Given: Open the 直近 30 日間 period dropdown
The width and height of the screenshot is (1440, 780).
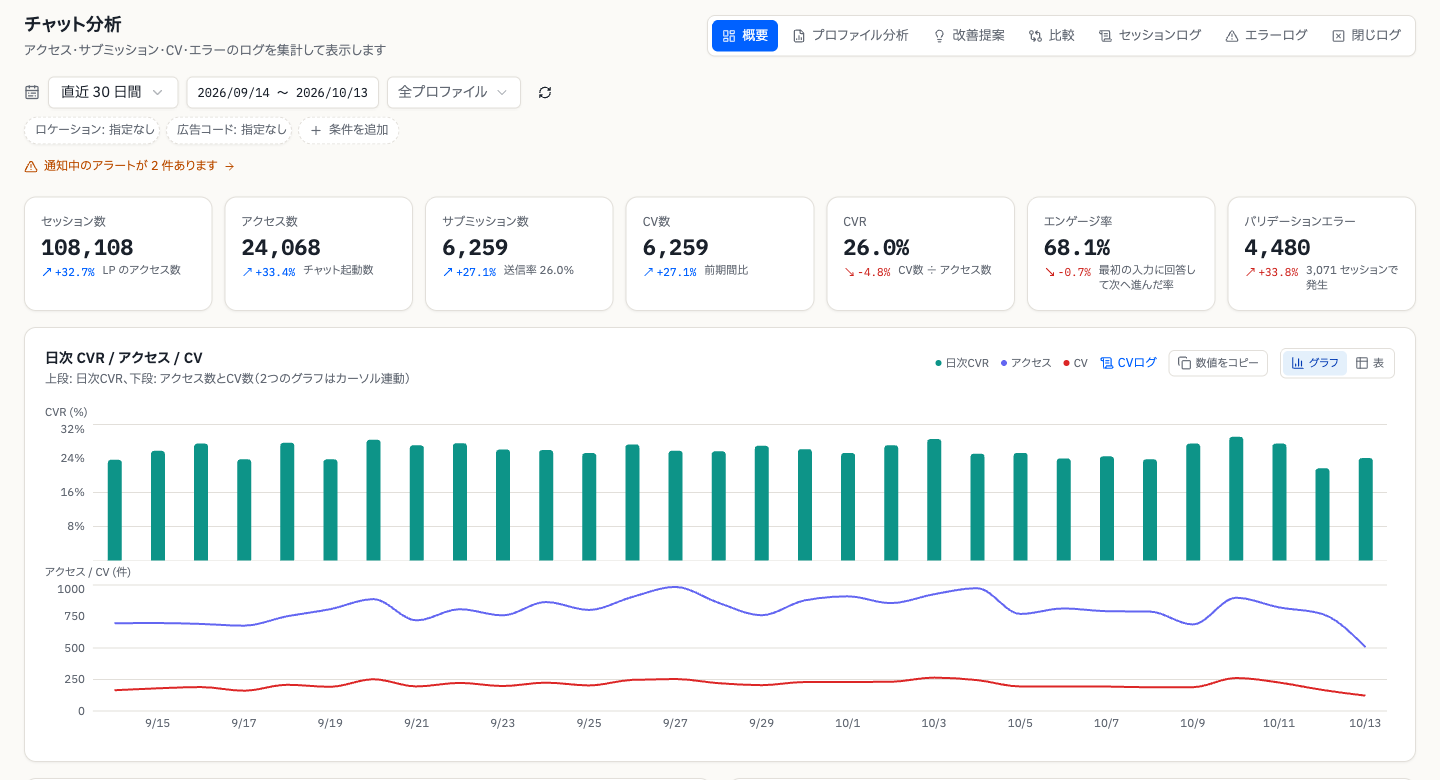Looking at the screenshot, I should click(113, 92).
